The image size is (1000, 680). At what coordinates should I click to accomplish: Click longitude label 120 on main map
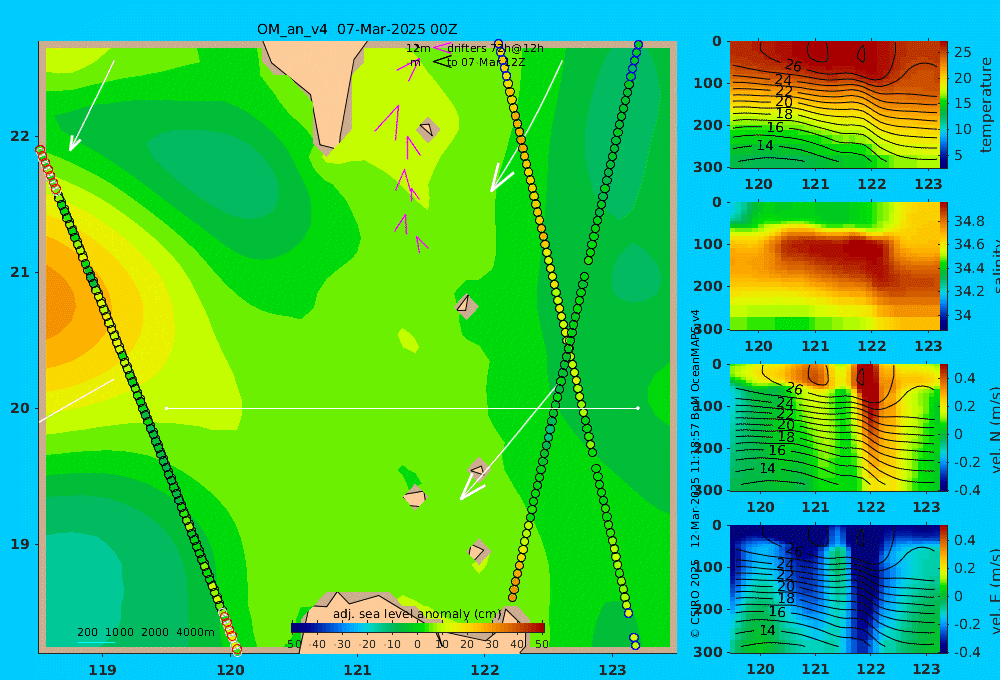[230, 670]
